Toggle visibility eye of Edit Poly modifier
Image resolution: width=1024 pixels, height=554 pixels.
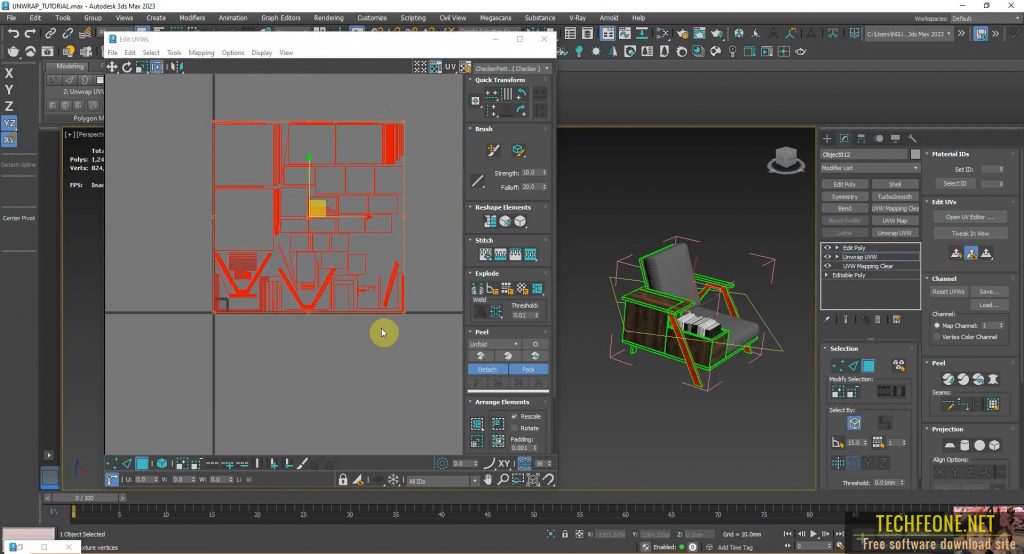tap(827, 248)
